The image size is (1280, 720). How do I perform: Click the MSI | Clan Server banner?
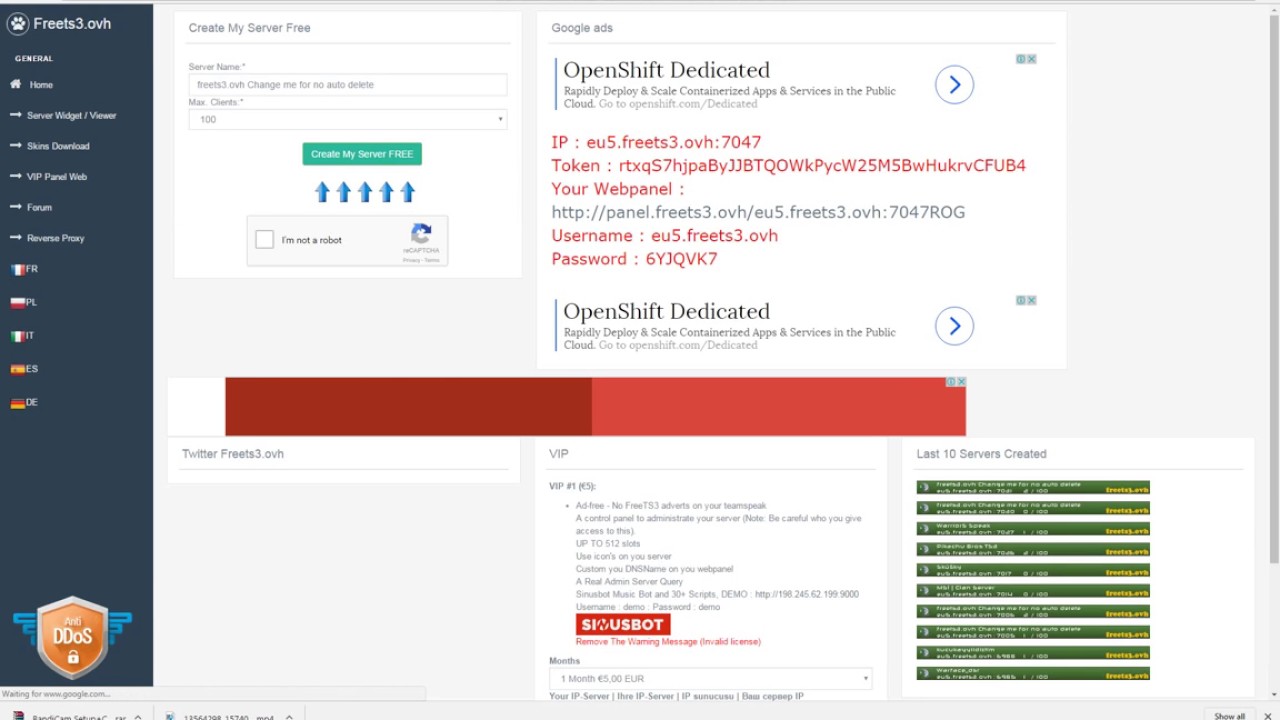pyautogui.click(x=1033, y=591)
